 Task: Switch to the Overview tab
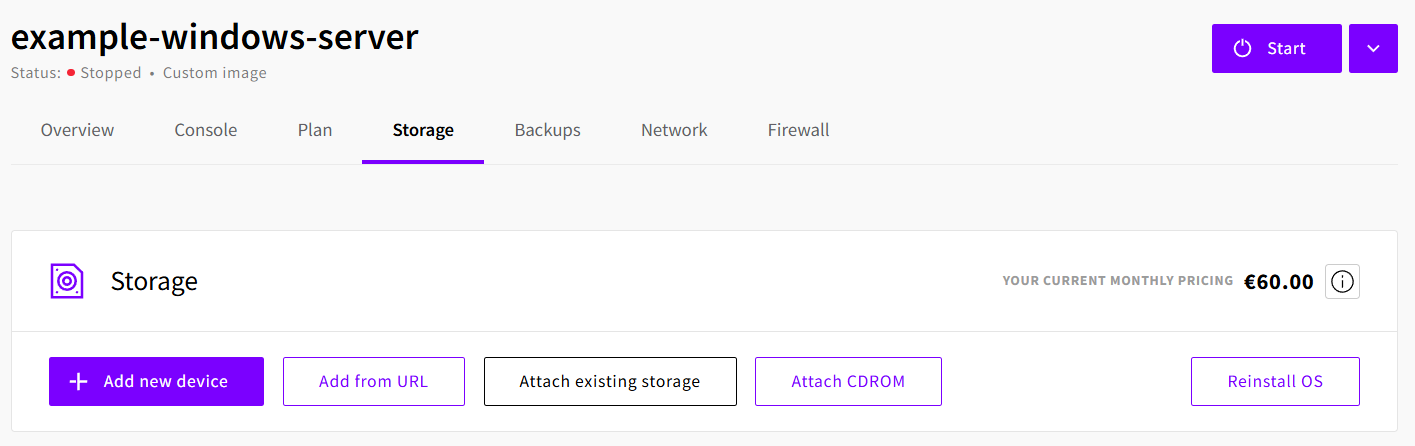77,130
